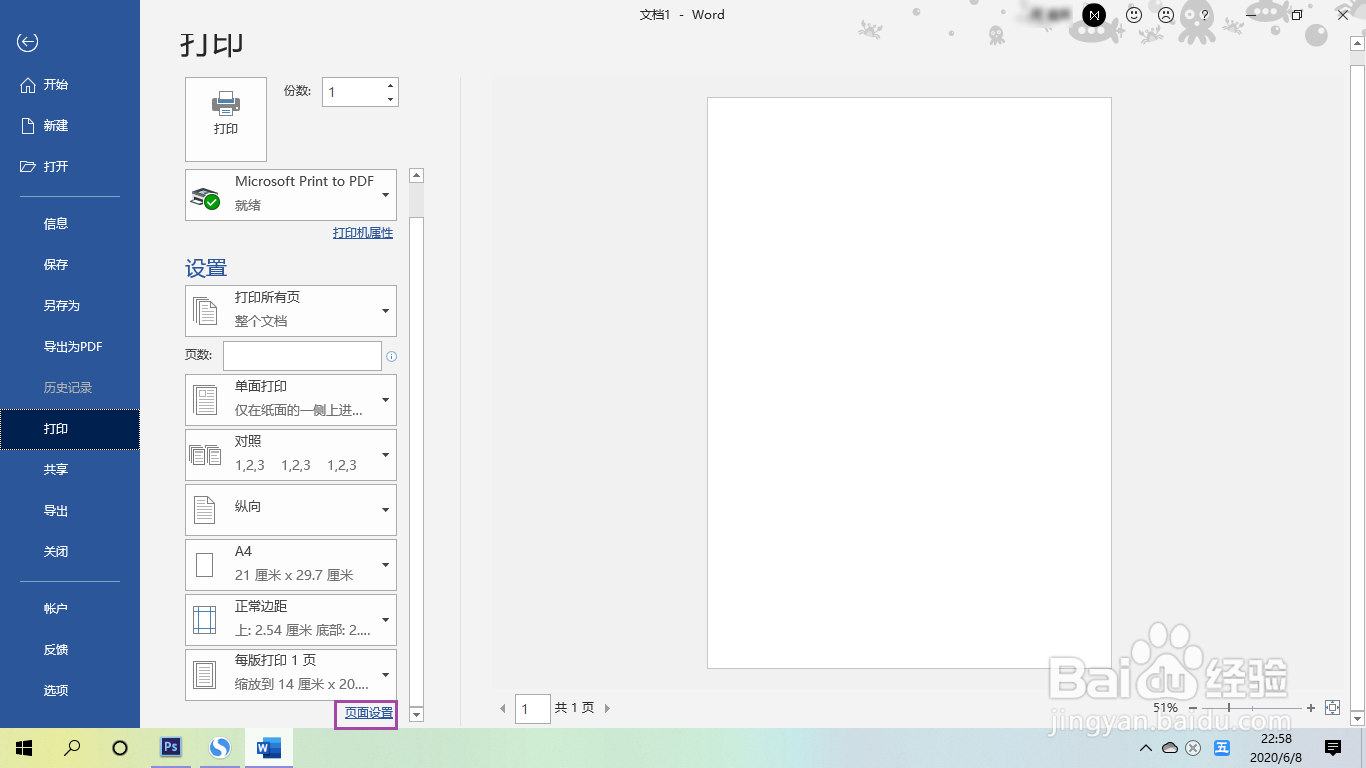Click the 页数 page range input field
This screenshot has height=768, width=1366.
coord(302,356)
